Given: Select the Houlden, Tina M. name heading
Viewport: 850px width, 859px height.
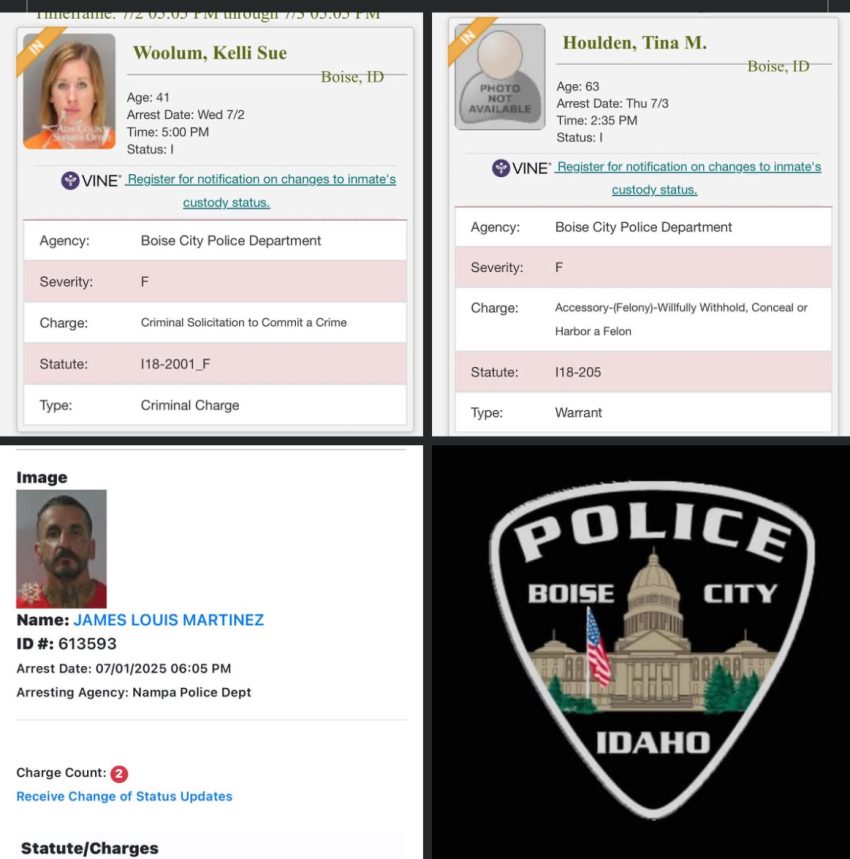Looking at the screenshot, I should 635,42.
